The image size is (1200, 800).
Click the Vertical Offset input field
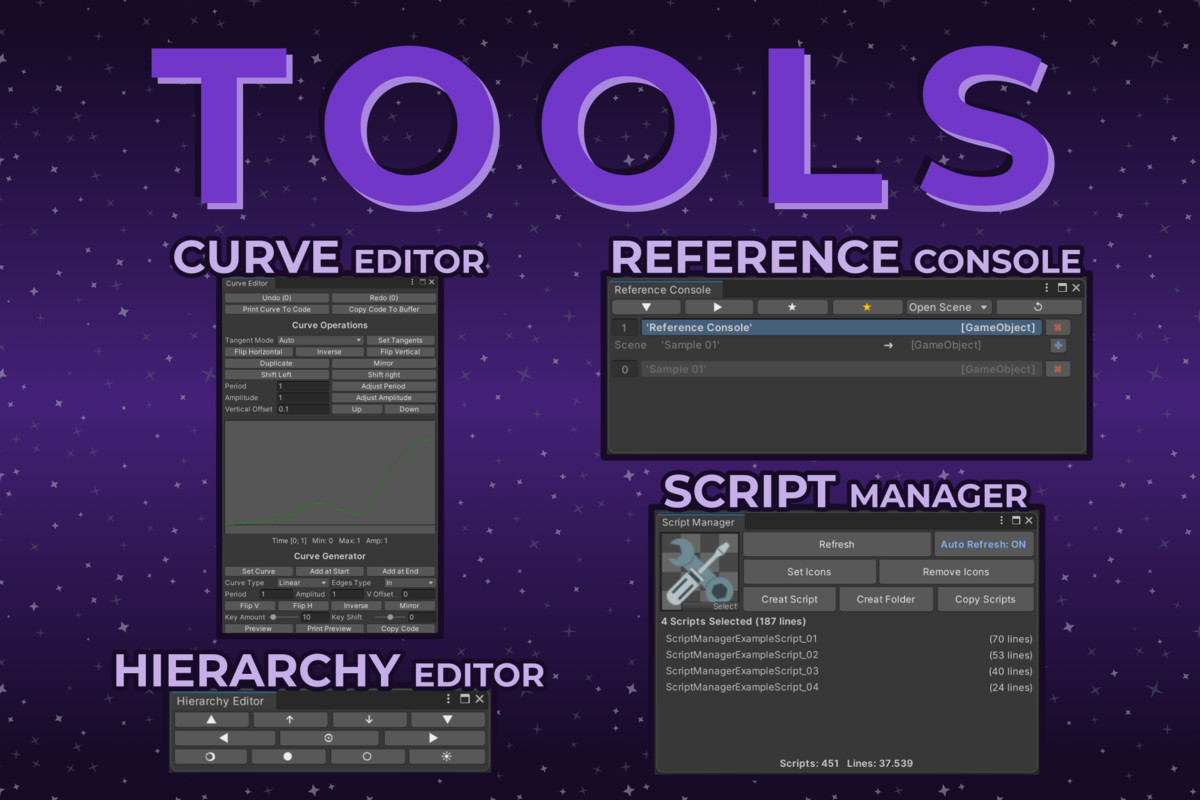point(303,409)
